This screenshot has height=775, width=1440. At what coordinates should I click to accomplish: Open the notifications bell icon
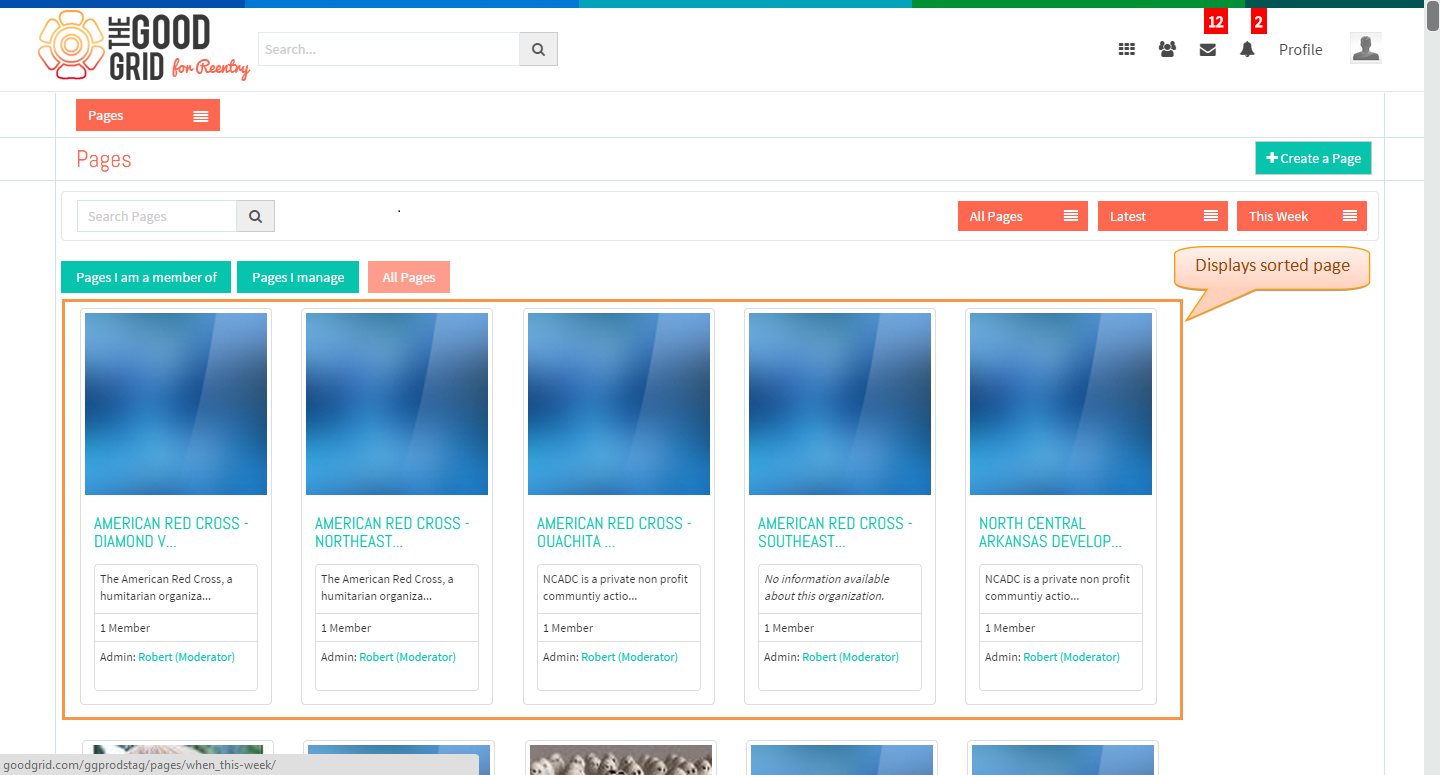(x=1247, y=49)
